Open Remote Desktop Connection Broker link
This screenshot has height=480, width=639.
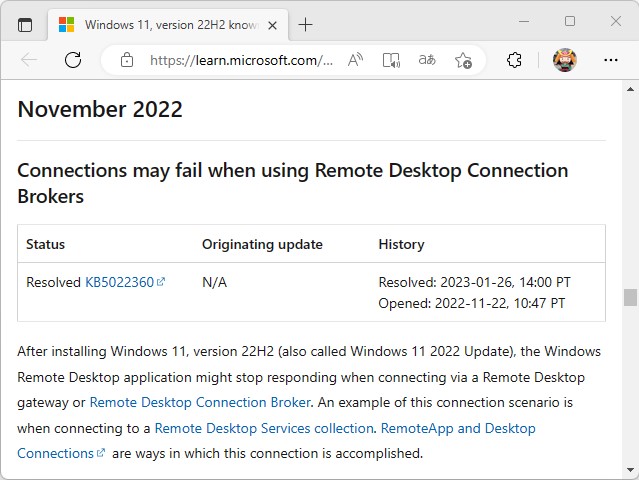(200, 403)
